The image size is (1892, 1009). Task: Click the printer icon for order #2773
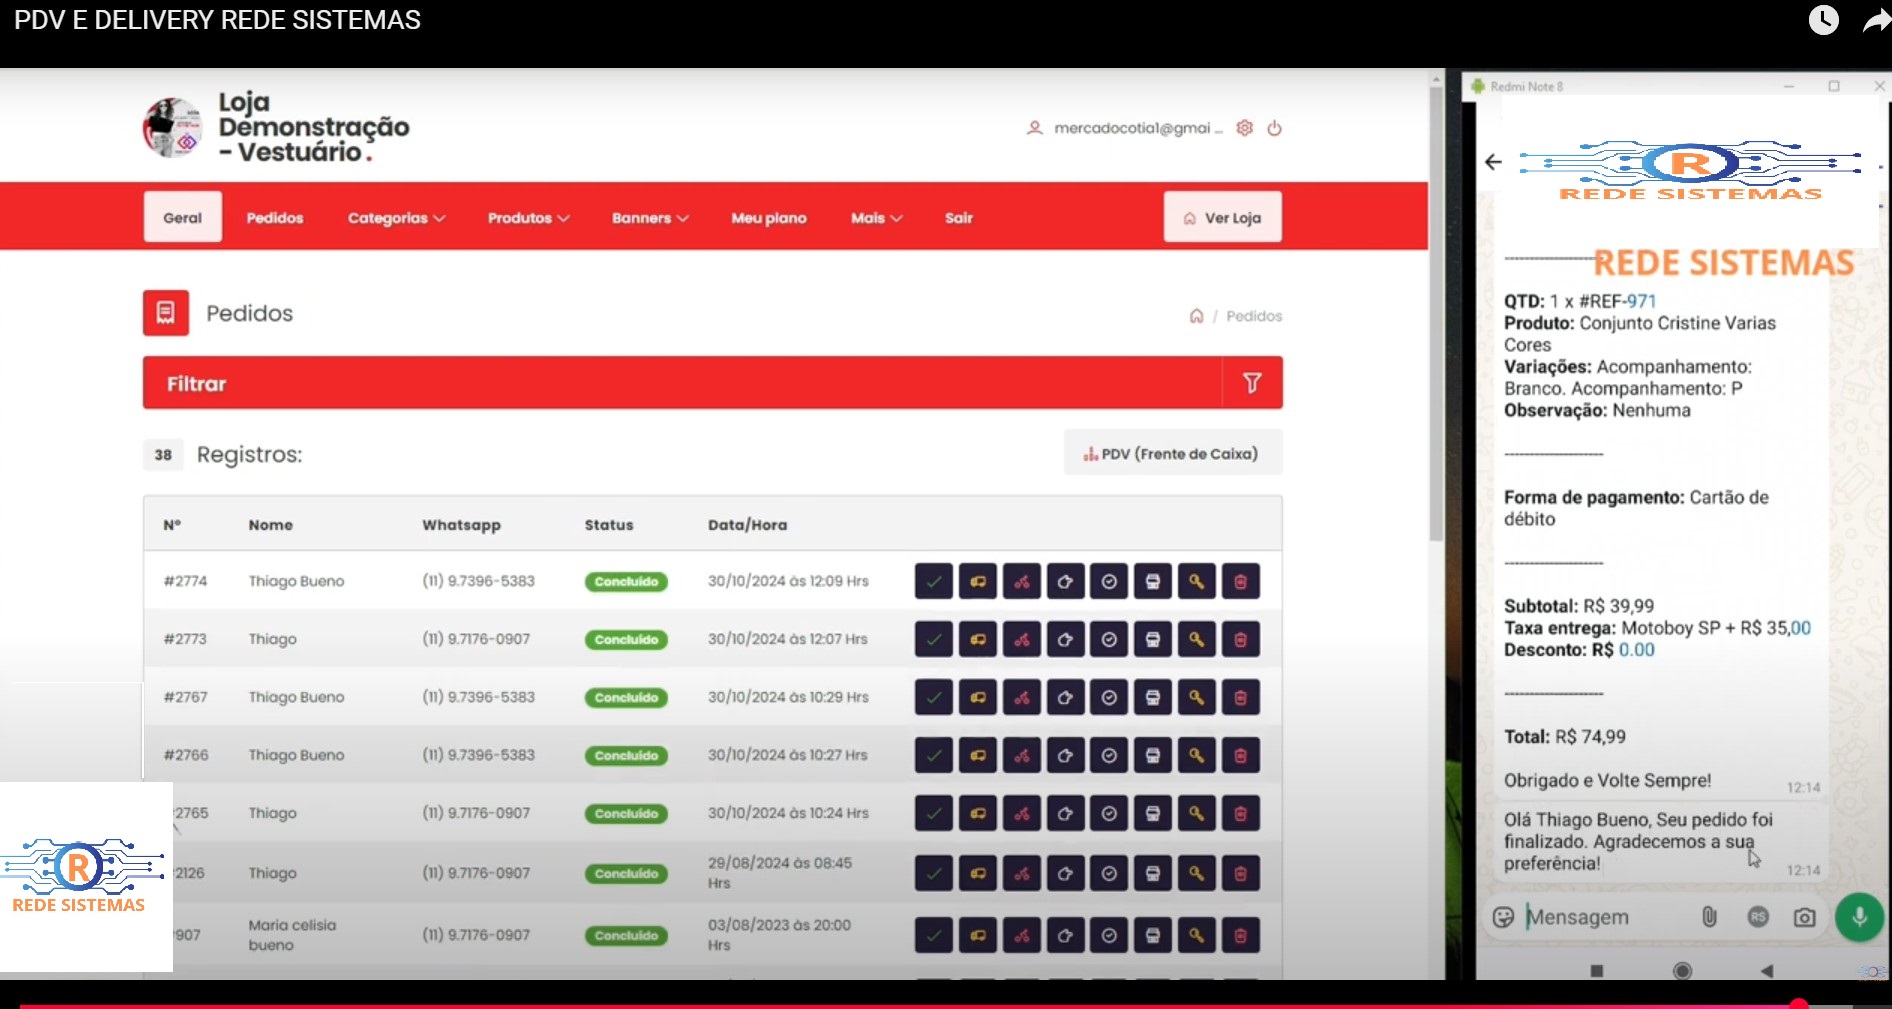[x=1153, y=639]
